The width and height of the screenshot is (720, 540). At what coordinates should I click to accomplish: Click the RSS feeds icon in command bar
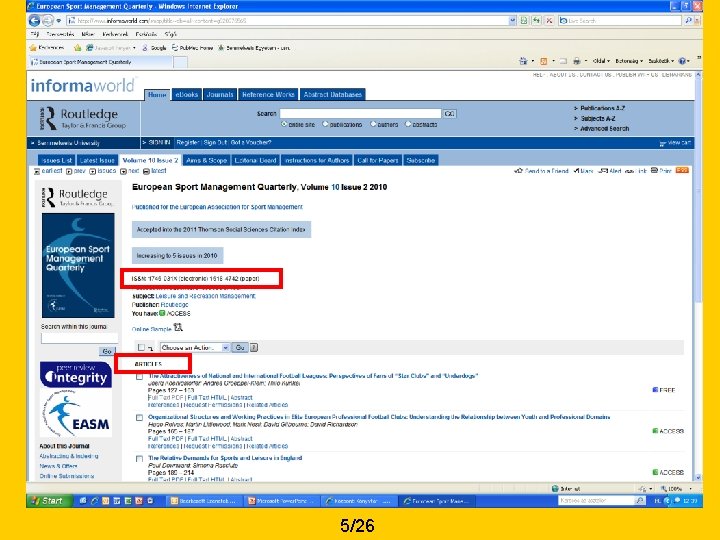(544, 61)
